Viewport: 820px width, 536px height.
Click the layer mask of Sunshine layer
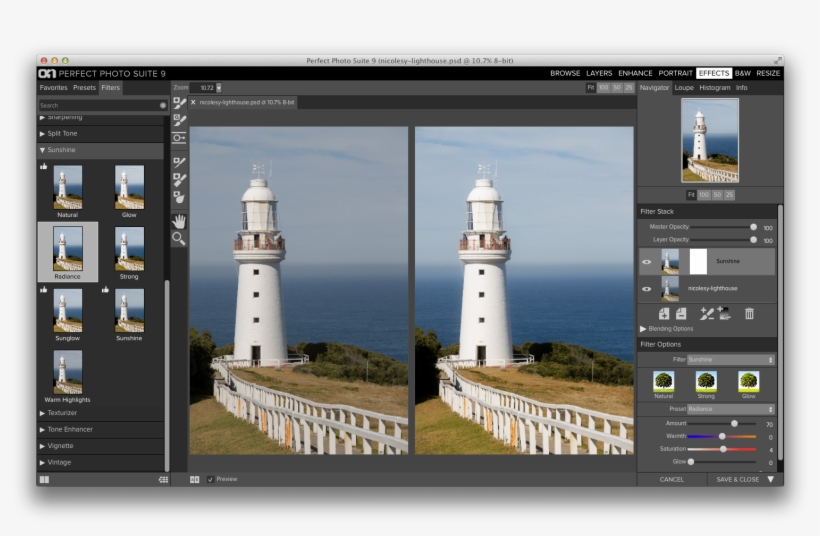pos(698,261)
